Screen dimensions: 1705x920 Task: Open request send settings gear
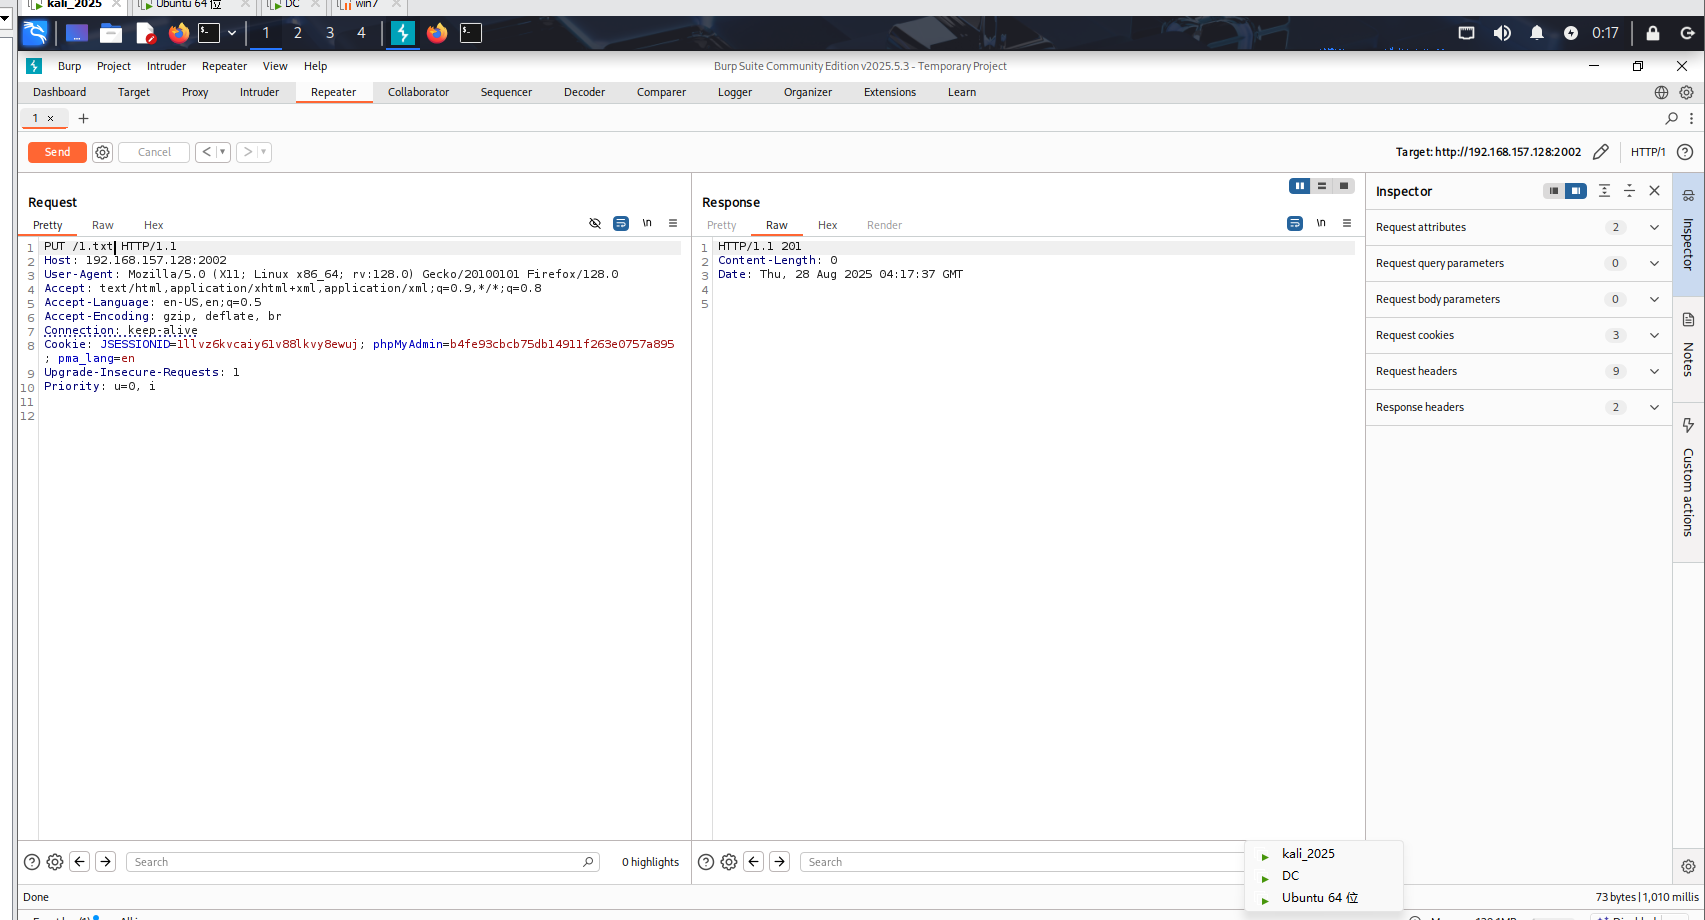pos(102,152)
